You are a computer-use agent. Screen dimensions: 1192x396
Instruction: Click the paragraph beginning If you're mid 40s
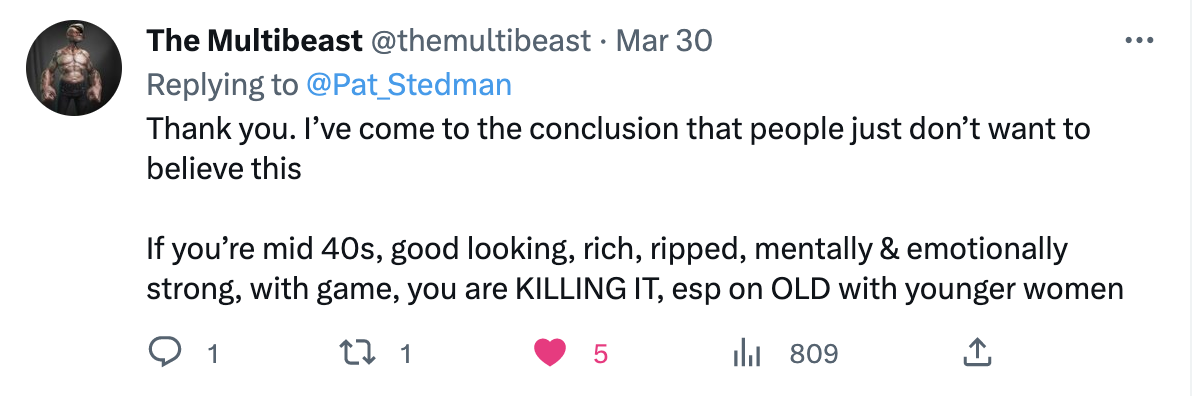(x=635, y=269)
